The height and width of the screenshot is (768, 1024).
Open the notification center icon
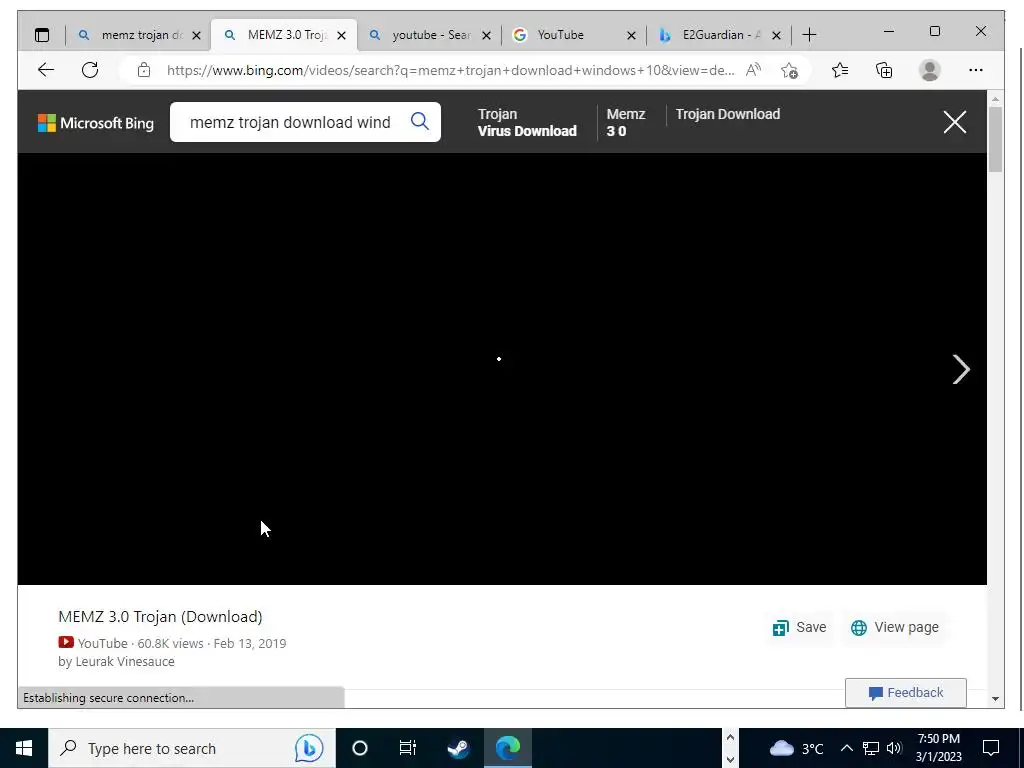point(991,748)
